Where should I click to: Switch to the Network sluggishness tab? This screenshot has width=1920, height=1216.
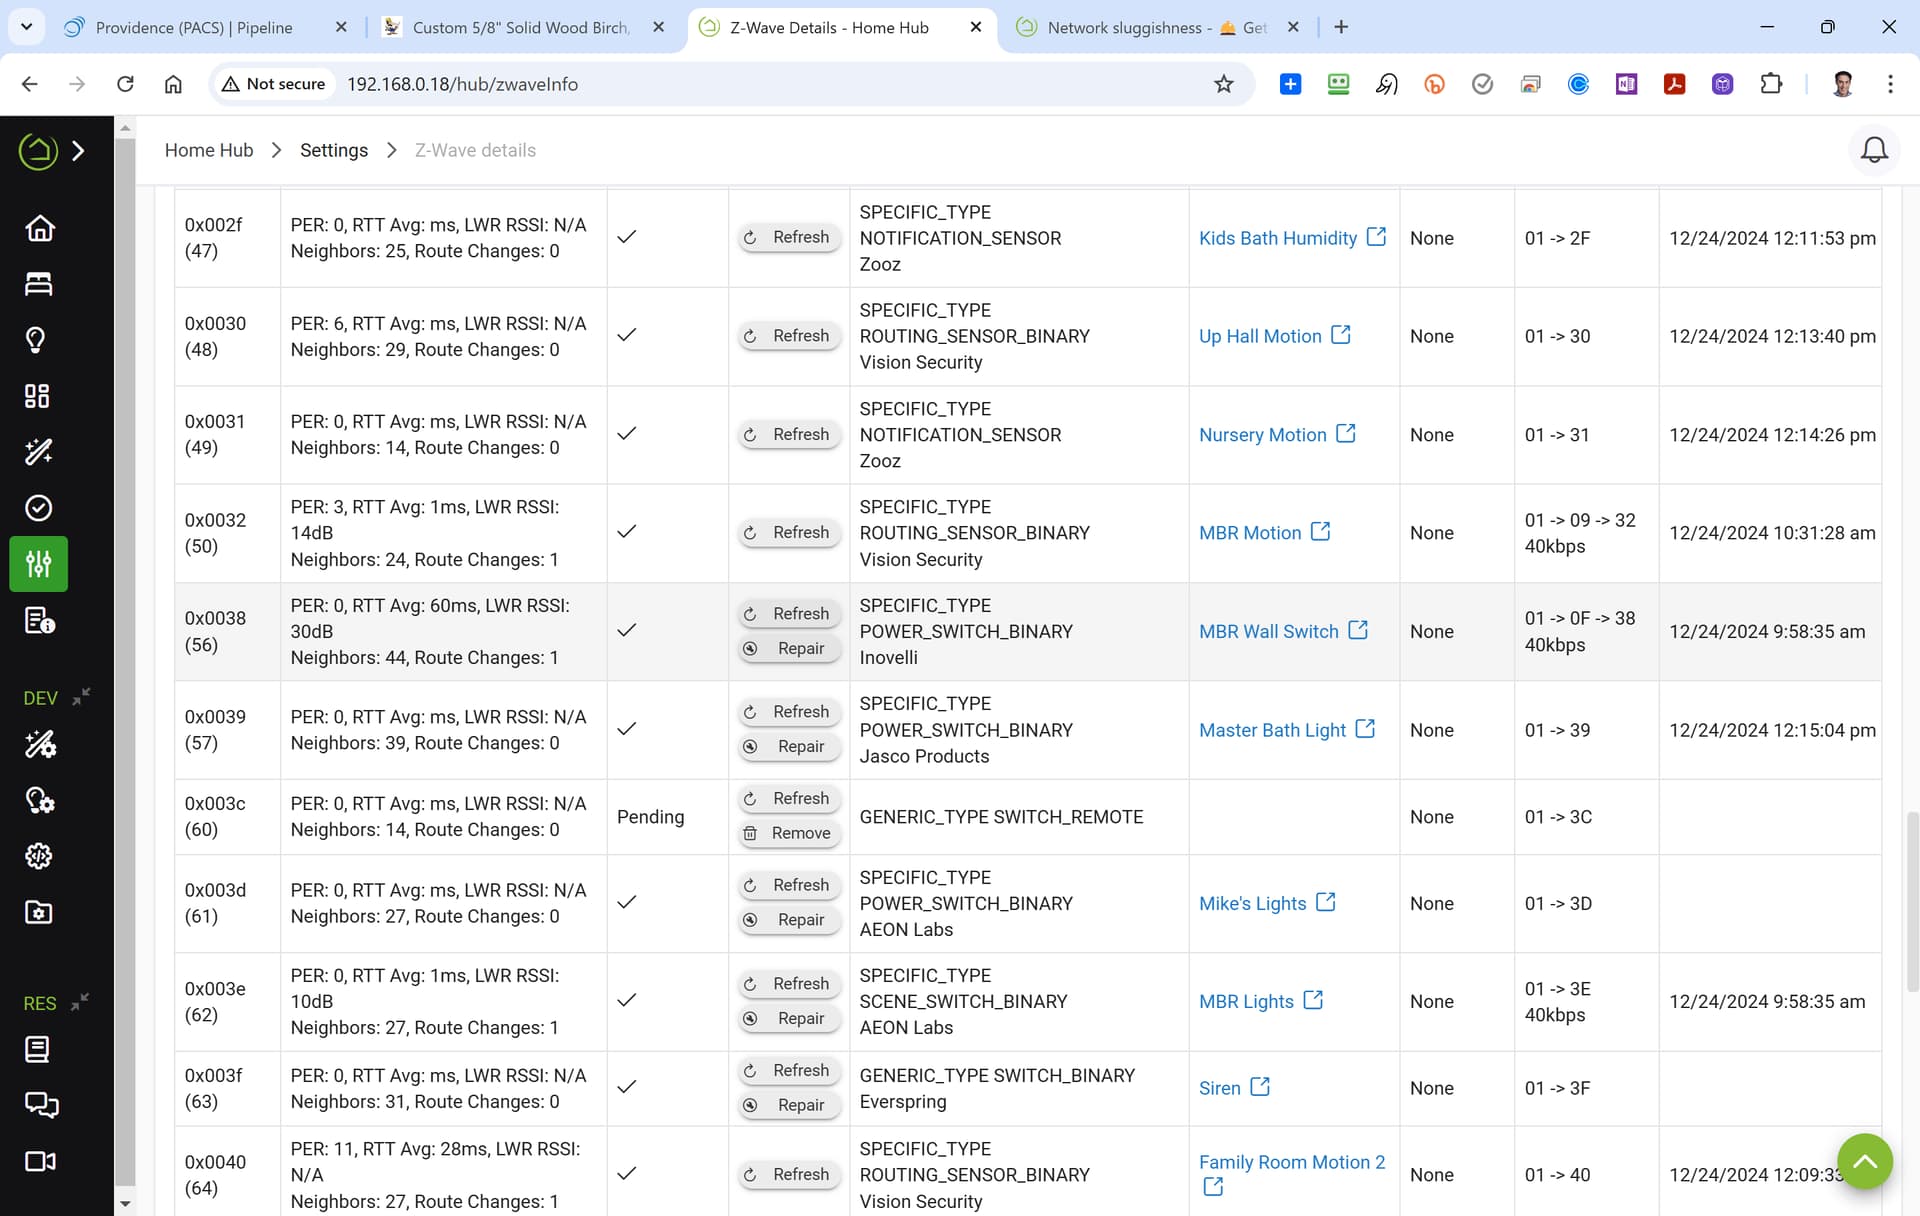coord(1157,28)
